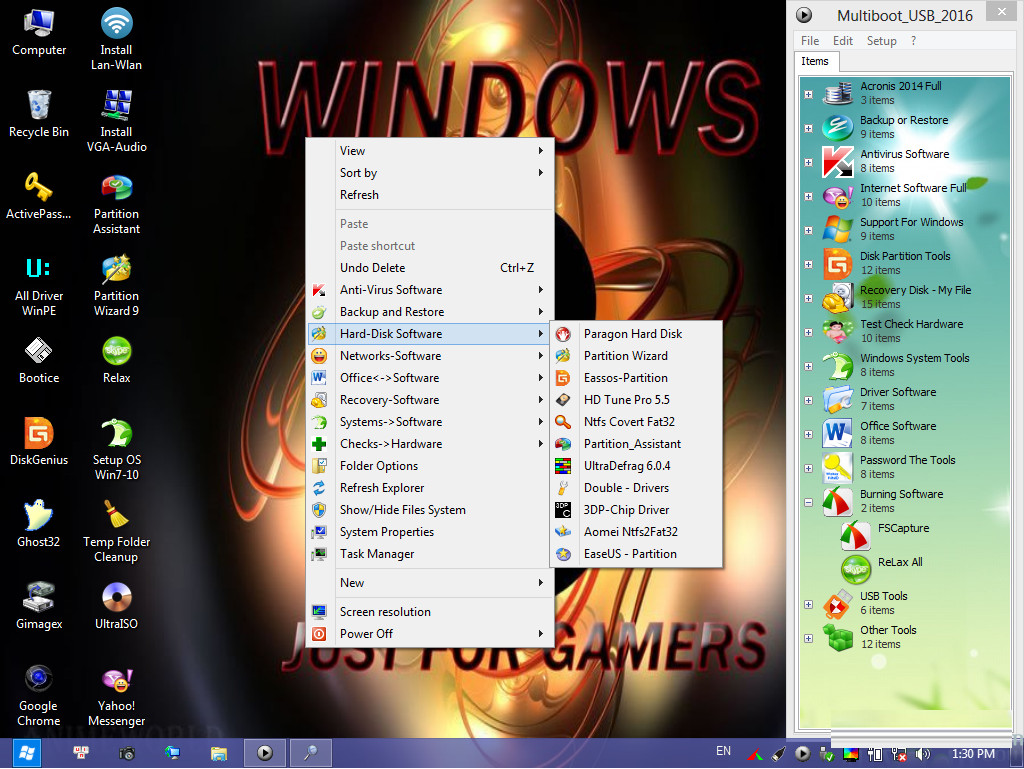Click the ReLax All icon in Multiboot panel

coord(856,569)
